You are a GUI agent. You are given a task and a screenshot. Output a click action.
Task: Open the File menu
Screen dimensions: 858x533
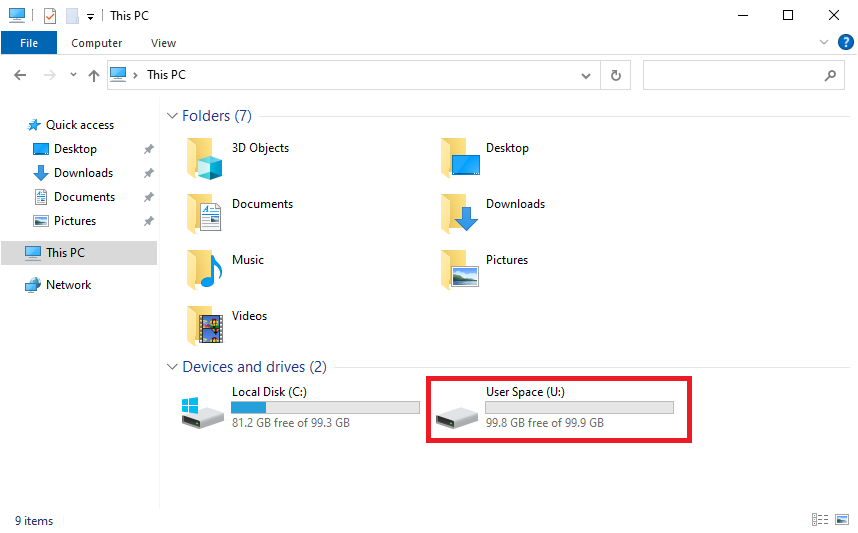[x=29, y=43]
